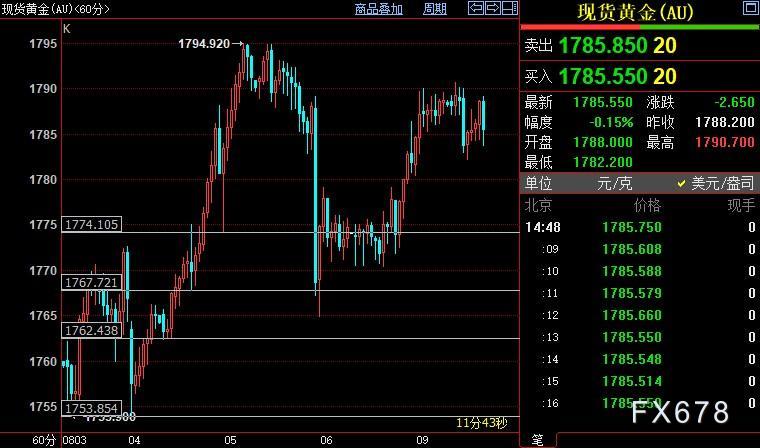The width and height of the screenshot is (760, 448).
Task: Click the 1774.105 price level label
Action: point(92,224)
